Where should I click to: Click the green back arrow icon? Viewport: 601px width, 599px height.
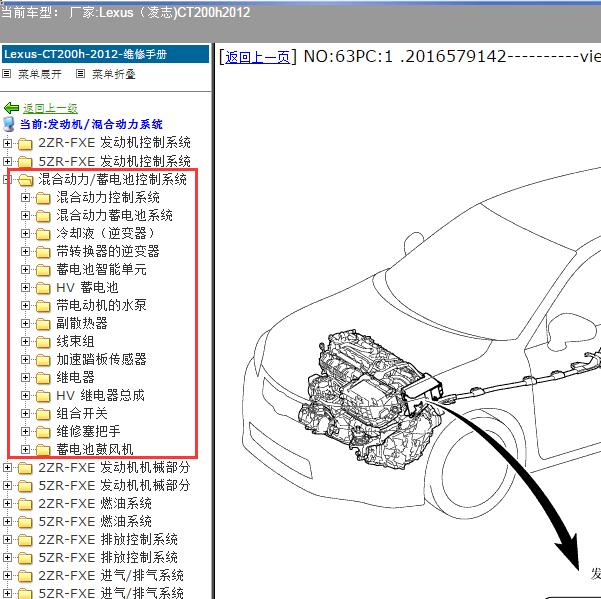pos(11,108)
